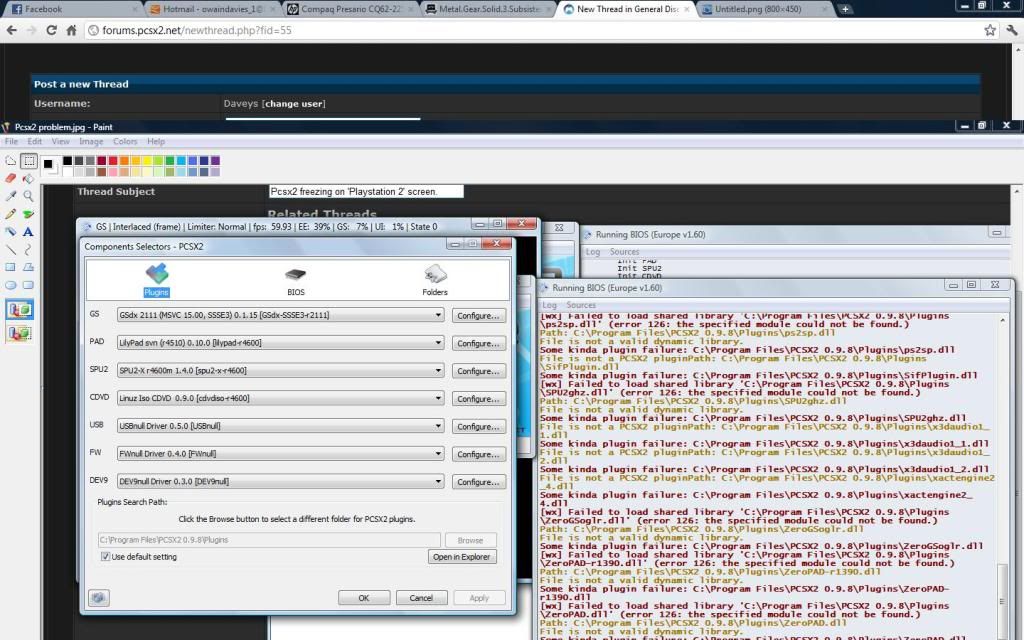Click the change user link
1024x640 pixels.
coord(294,104)
